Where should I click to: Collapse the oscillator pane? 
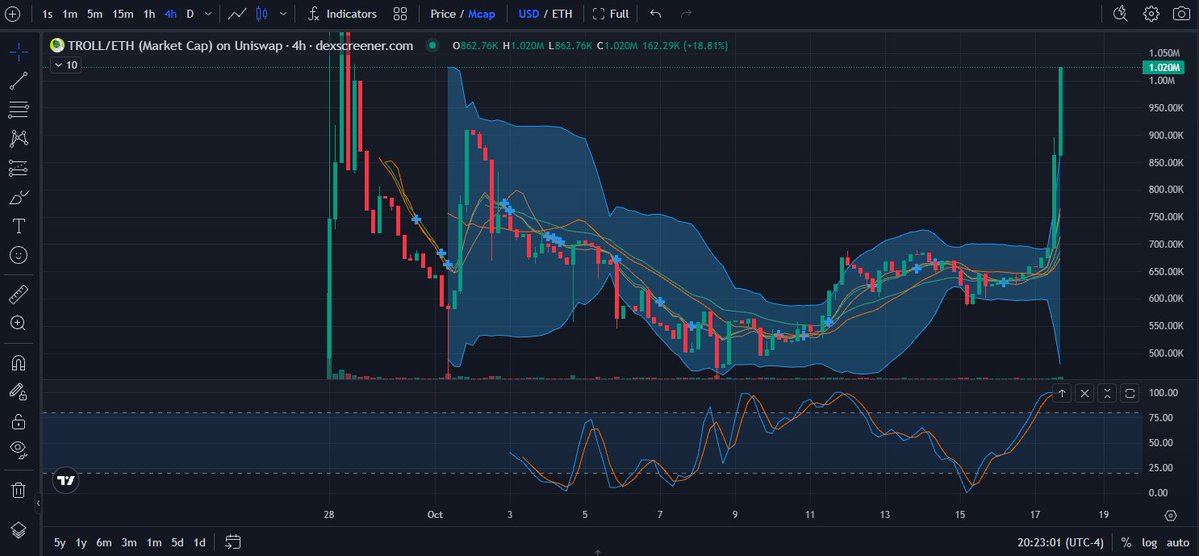coord(1108,393)
